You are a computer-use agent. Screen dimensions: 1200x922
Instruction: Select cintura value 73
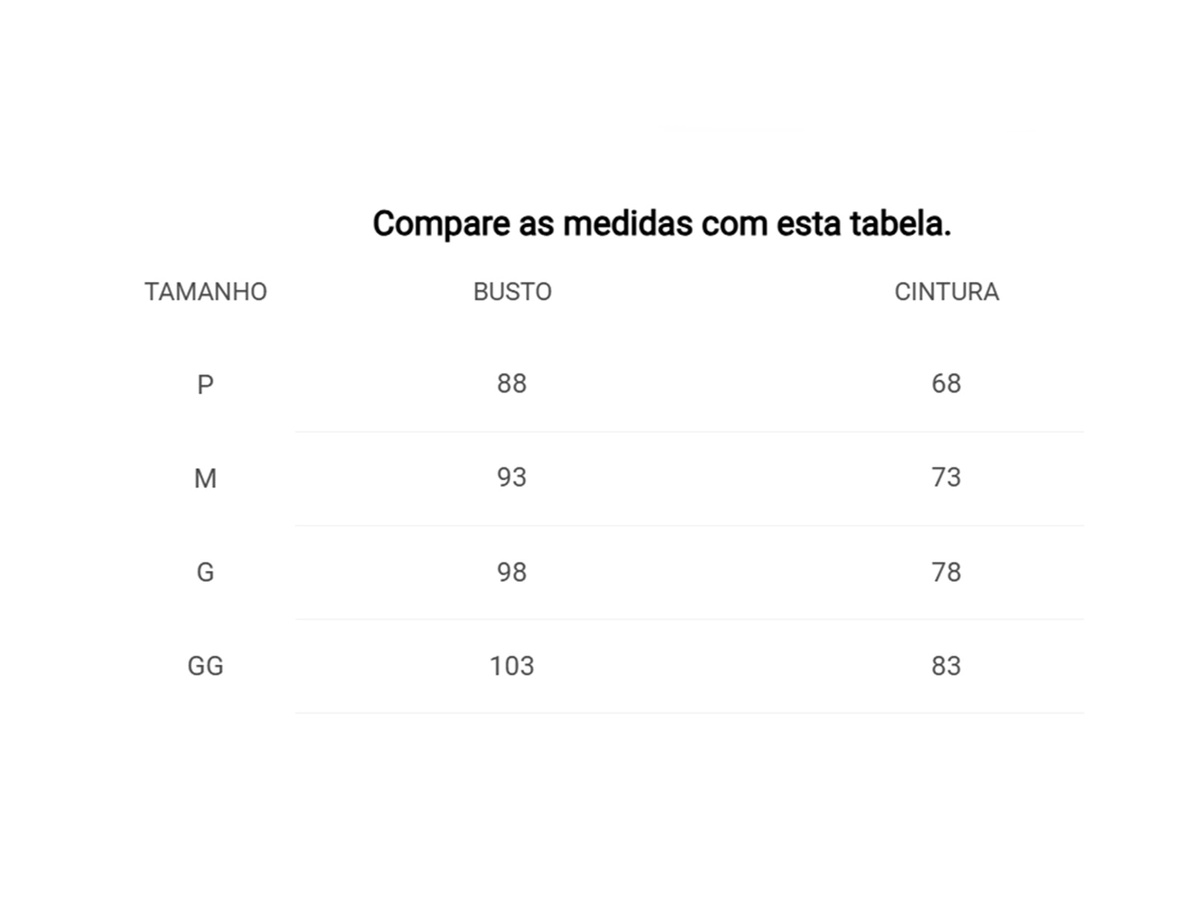pos(946,478)
